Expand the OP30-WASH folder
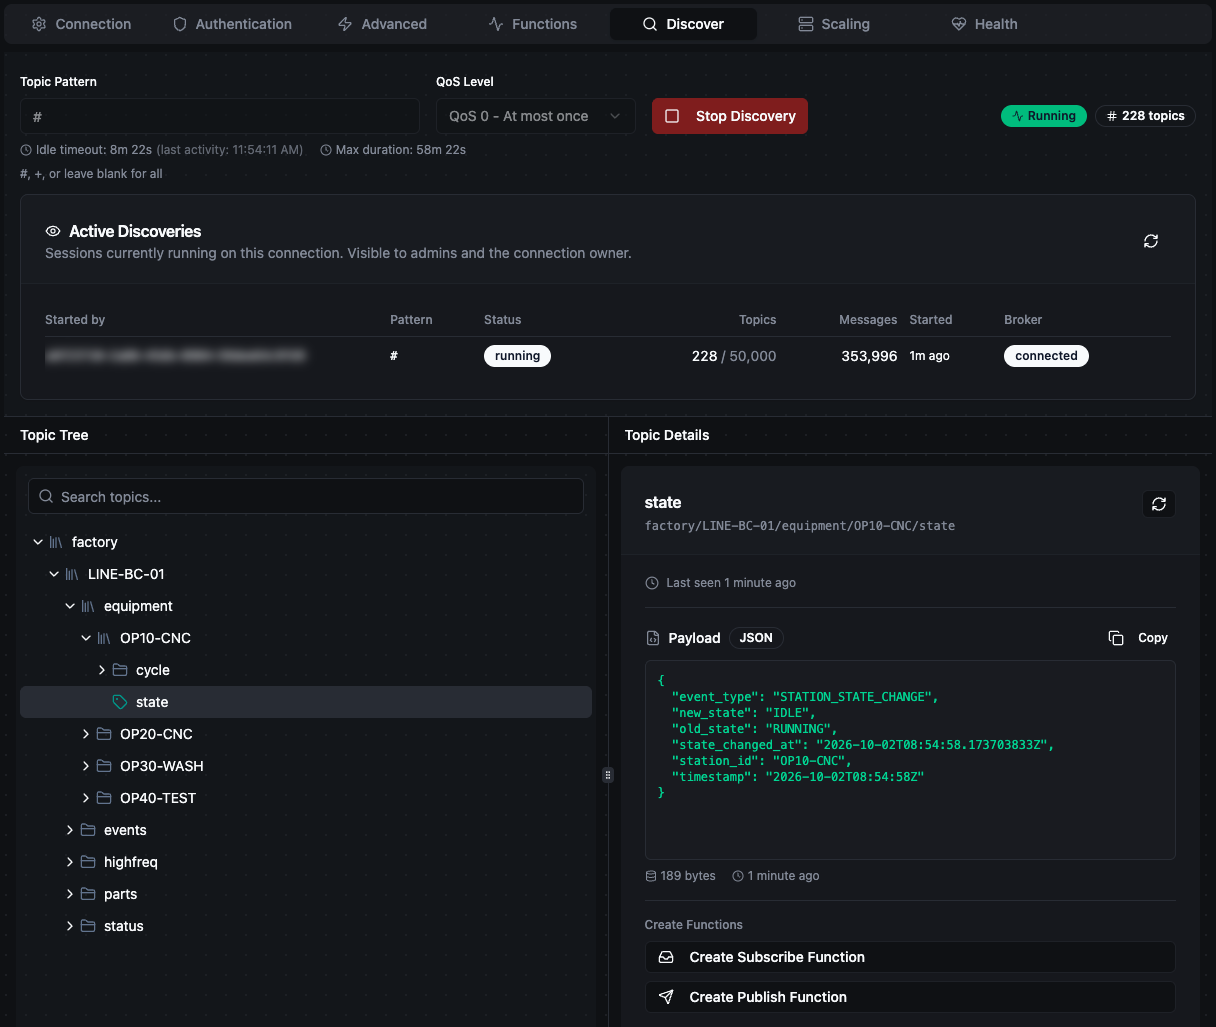The height and width of the screenshot is (1027, 1216). (86, 766)
